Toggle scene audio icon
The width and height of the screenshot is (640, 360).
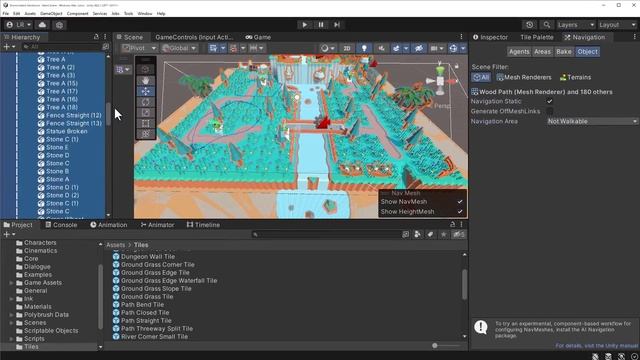(381, 48)
